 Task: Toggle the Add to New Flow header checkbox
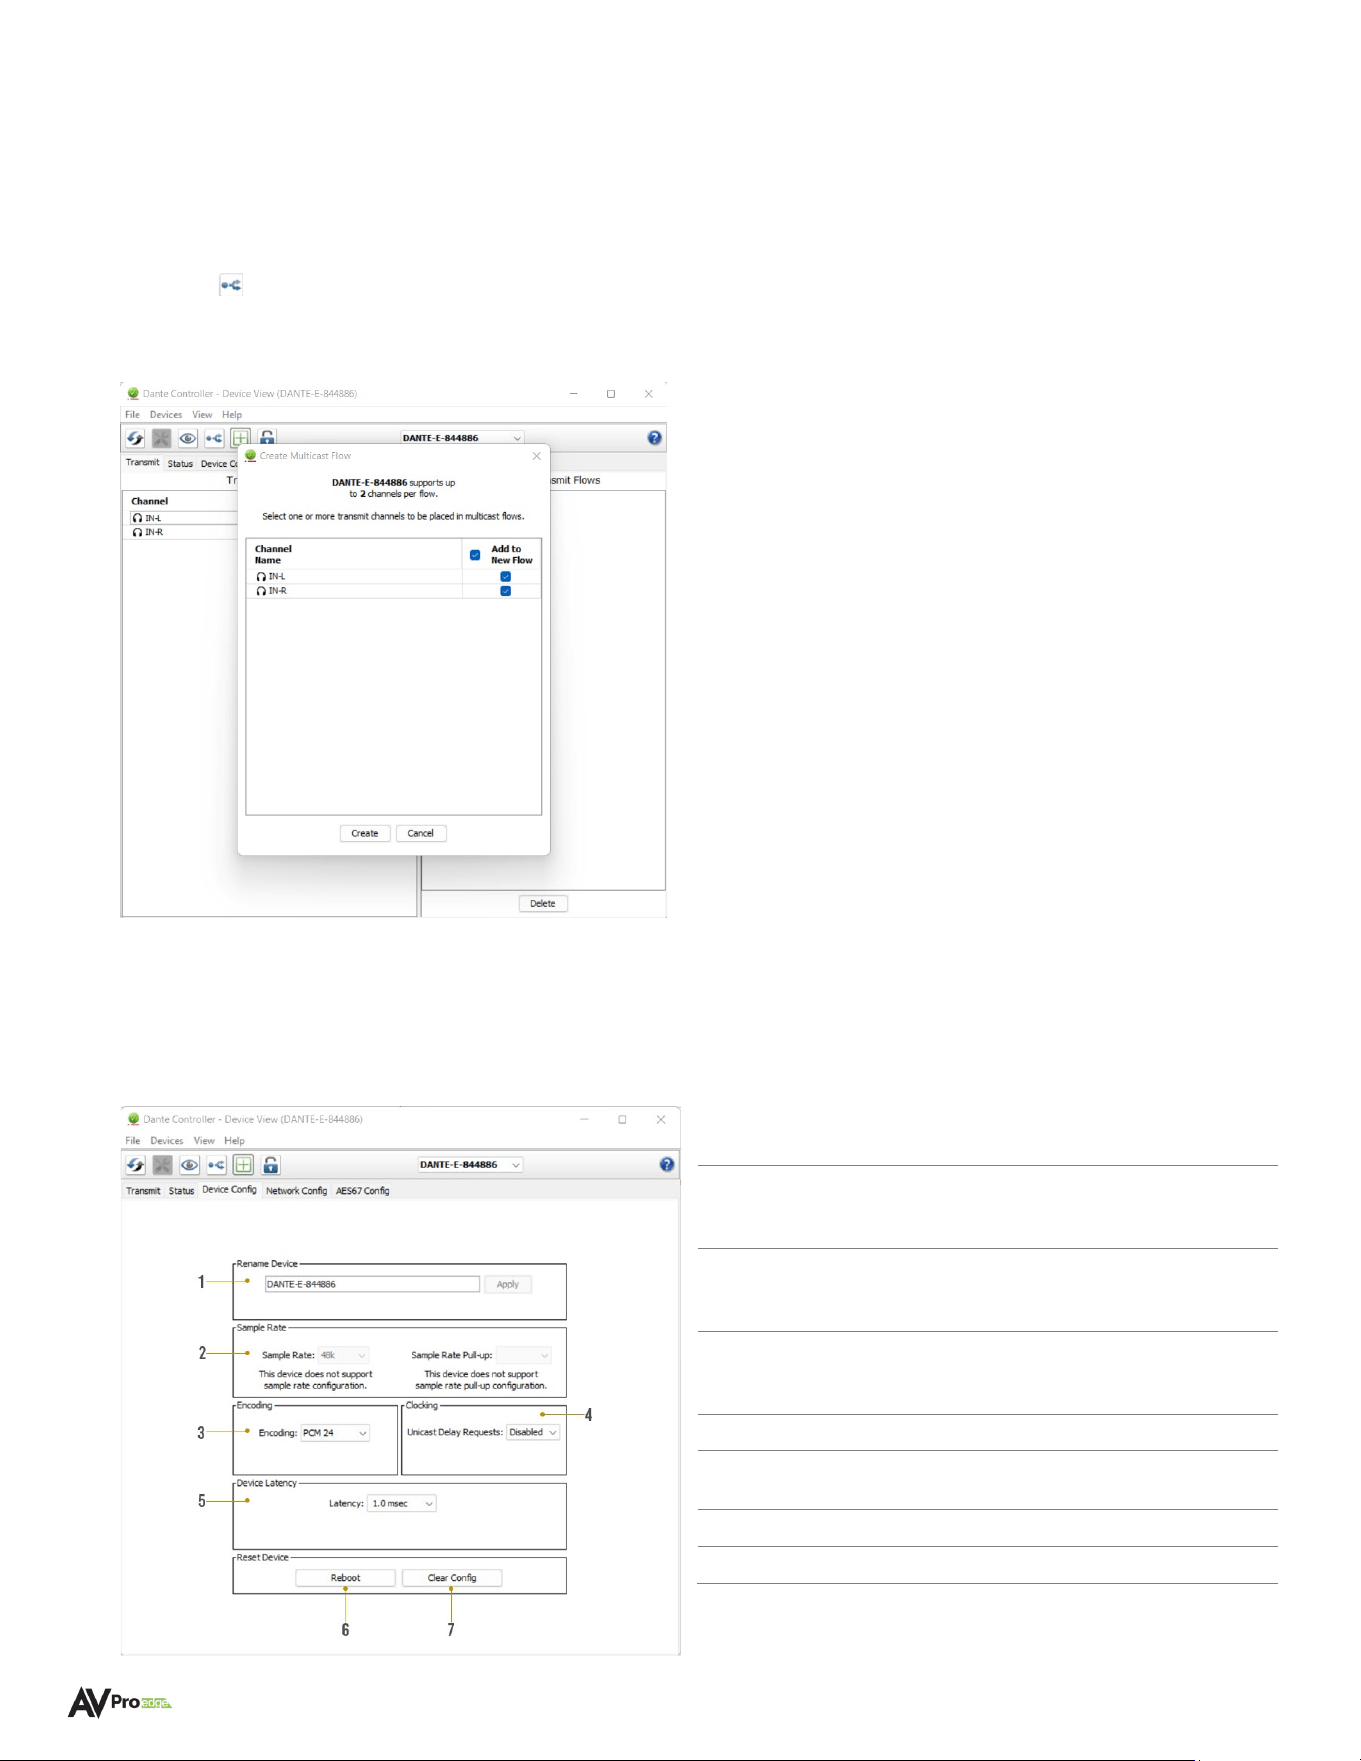[475, 555]
